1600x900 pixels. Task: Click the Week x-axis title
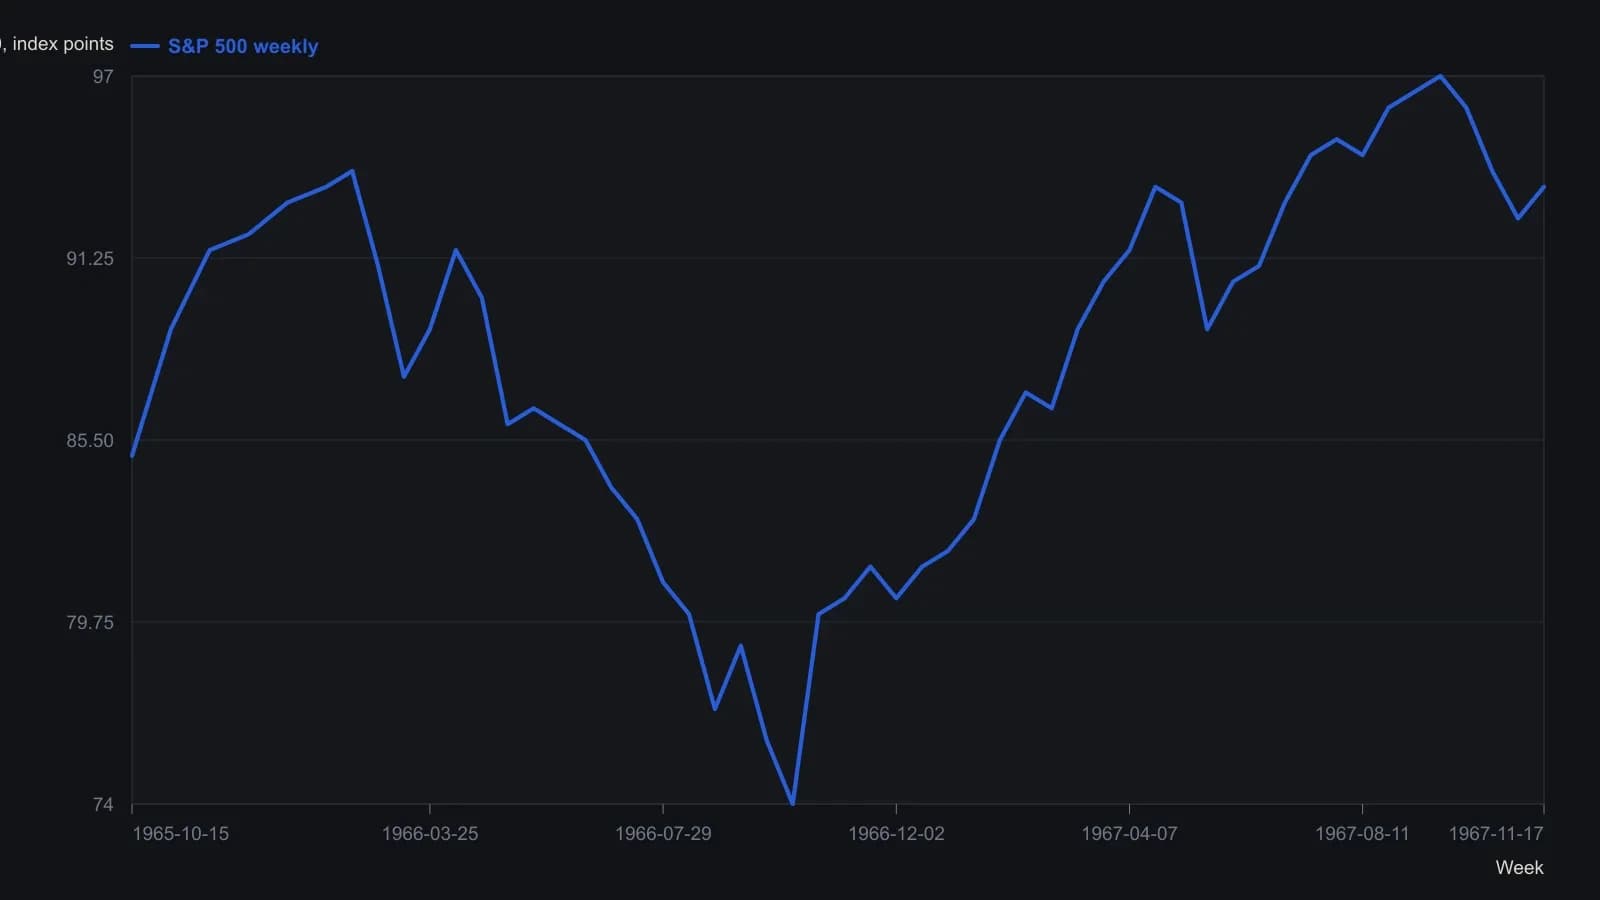1519,868
